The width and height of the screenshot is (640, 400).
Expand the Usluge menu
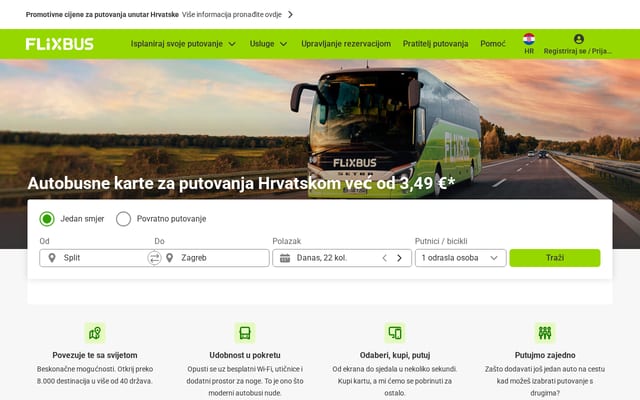[x=268, y=44]
